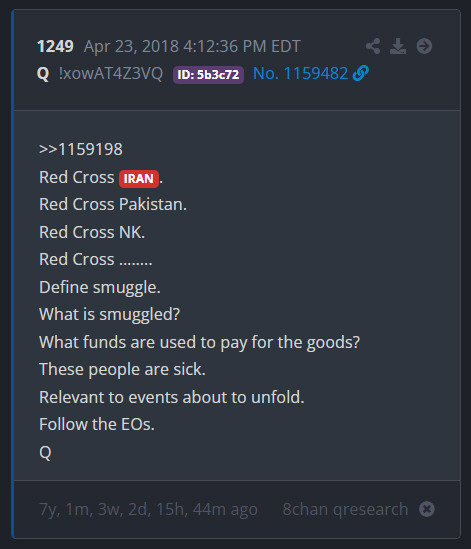Image resolution: width=471 pixels, height=549 pixels.
Task: Click the chain link icon beside No. 1159482
Action: [361, 74]
